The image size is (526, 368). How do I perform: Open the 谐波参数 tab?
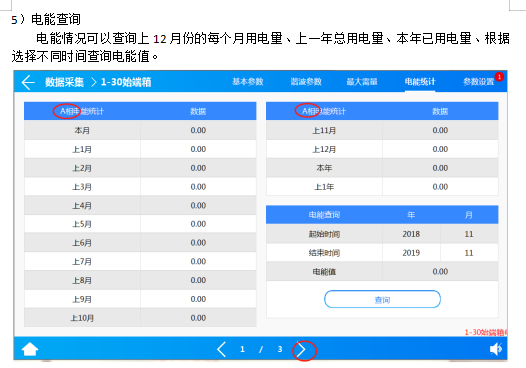click(x=306, y=82)
